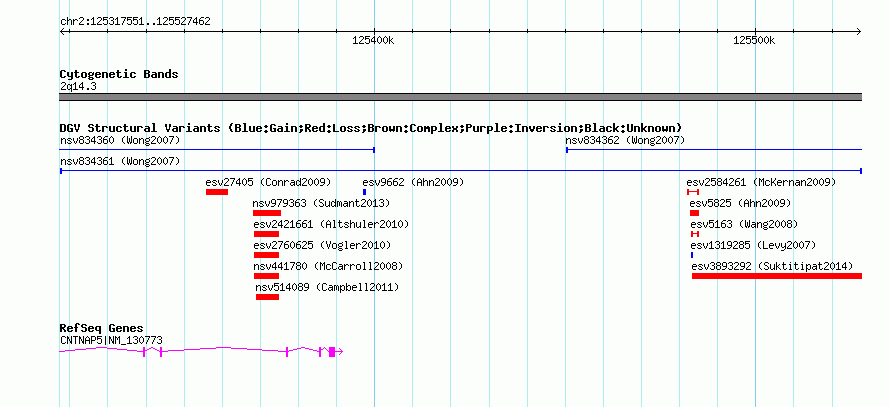This screenshot has height=407, width=890.
Task: Click the small blue gain bar of esv9662
Action: [364, 192]
